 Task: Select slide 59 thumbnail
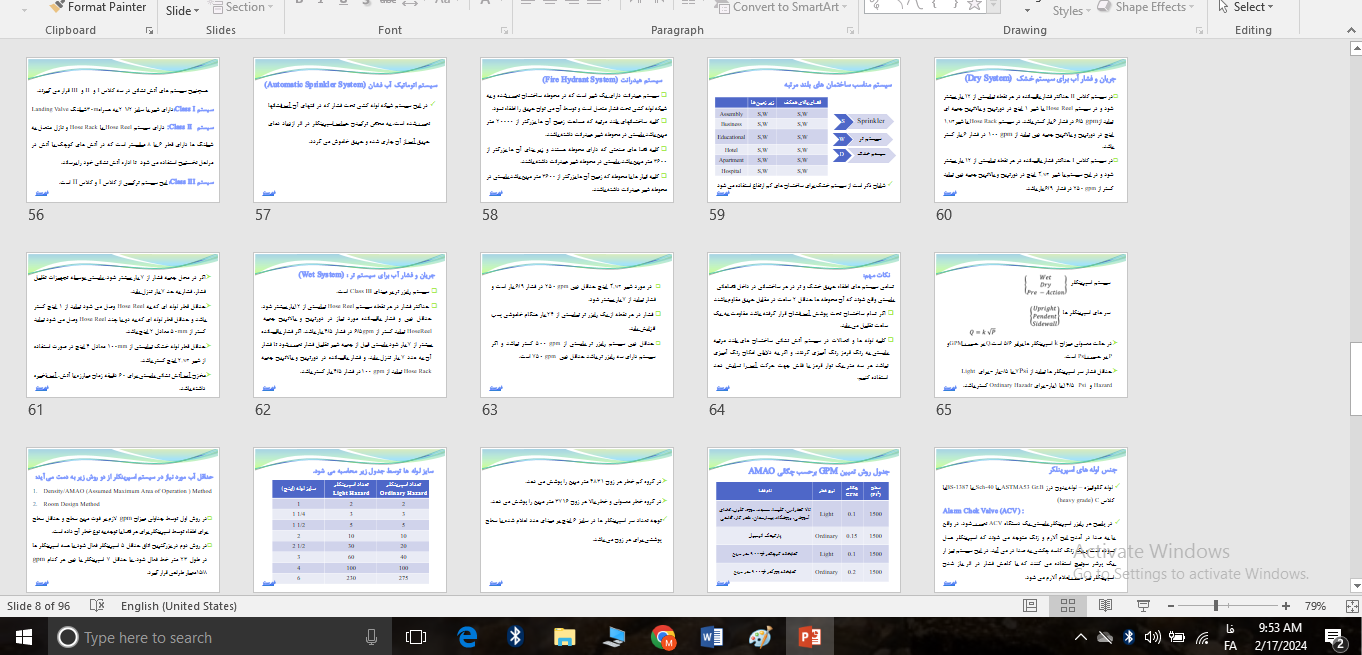[805, 130]
